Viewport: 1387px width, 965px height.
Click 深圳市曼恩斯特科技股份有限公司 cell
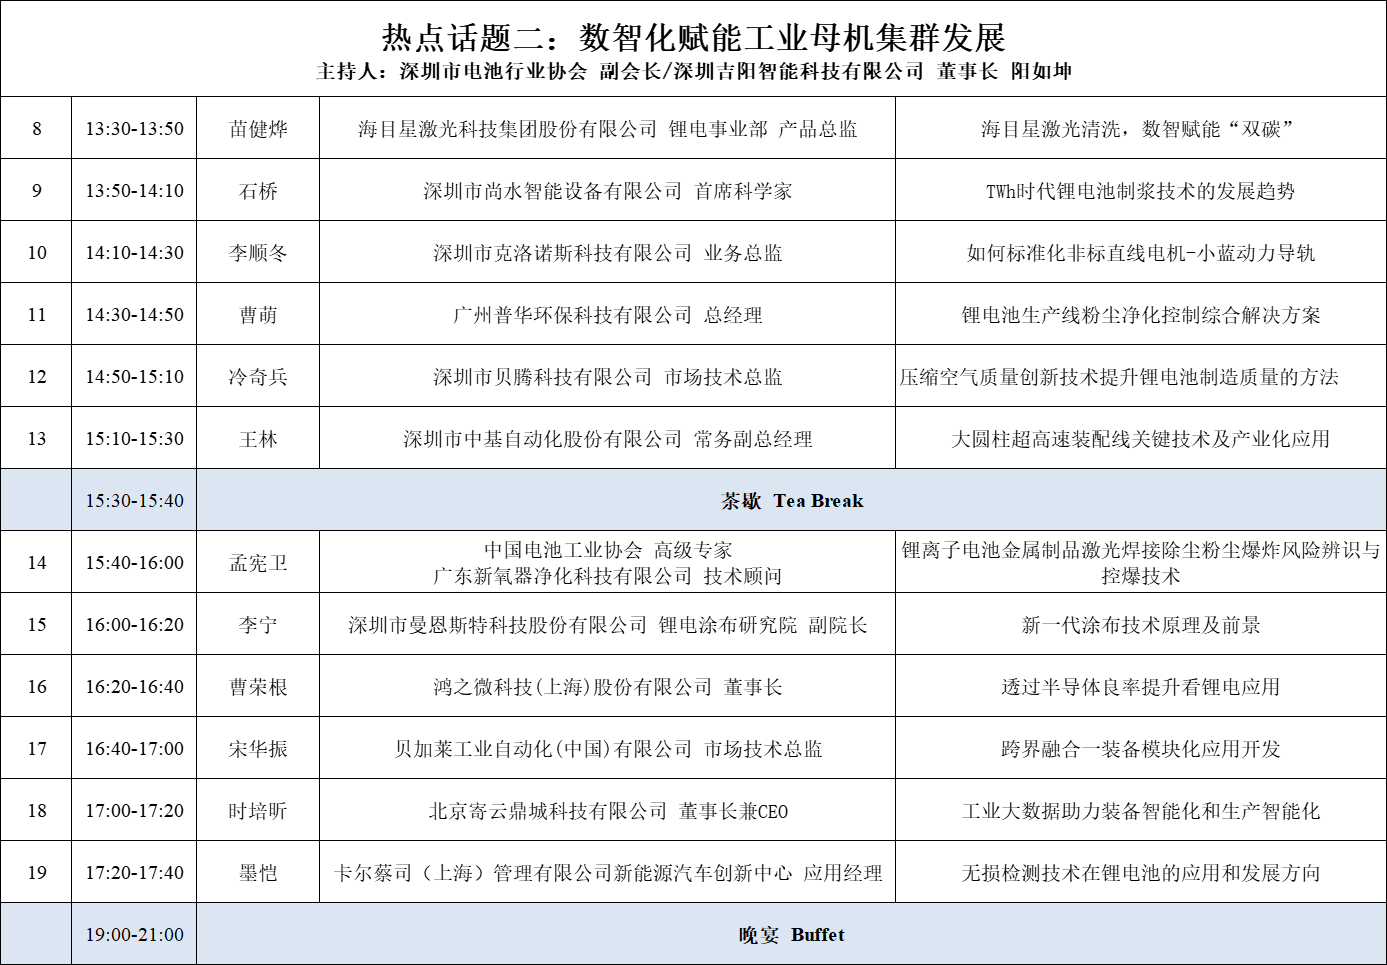coord(607,624)
